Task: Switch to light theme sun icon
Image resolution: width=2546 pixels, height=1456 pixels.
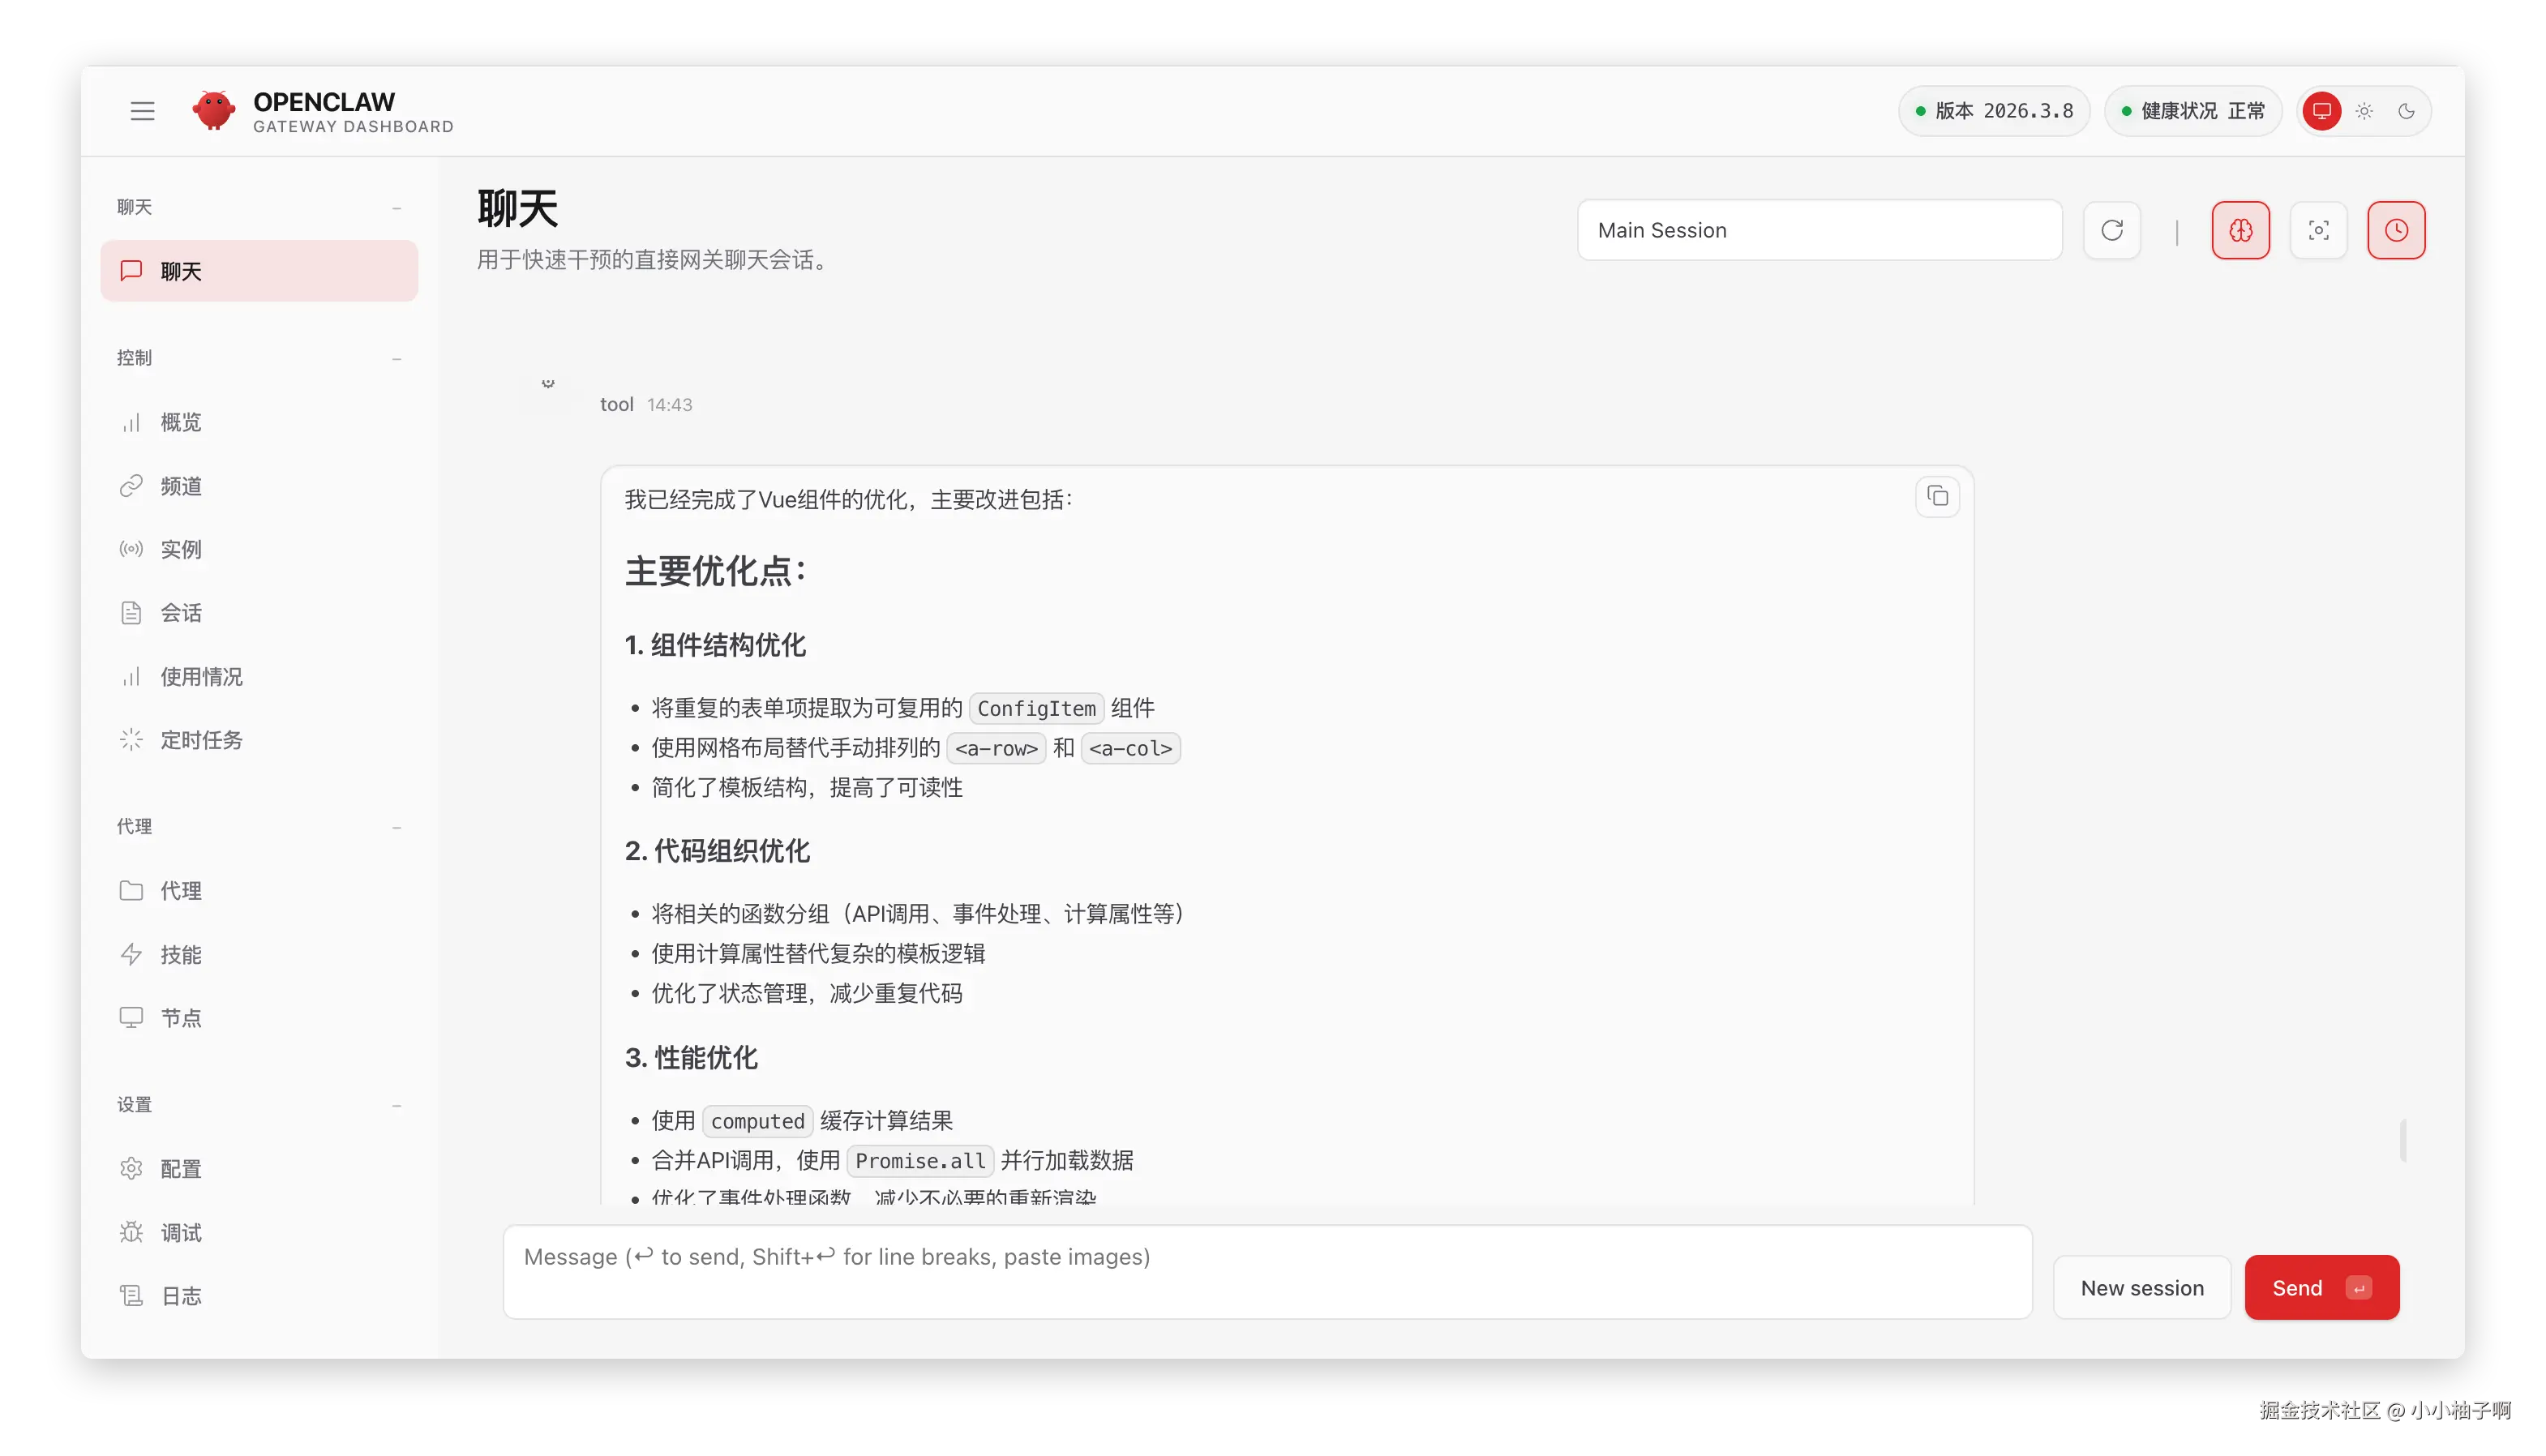Action: (x=2364, y=111)
